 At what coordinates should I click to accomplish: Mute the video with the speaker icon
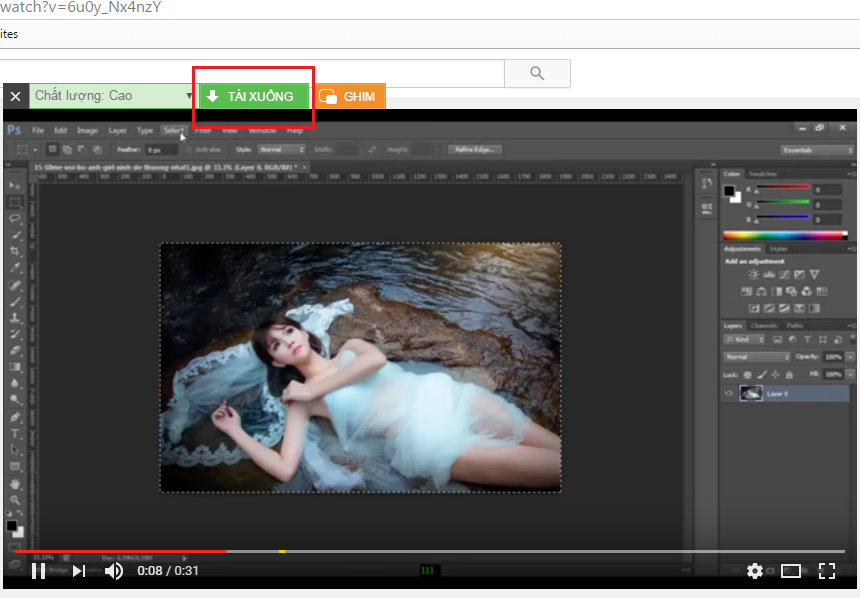click(x=114, y=571)
